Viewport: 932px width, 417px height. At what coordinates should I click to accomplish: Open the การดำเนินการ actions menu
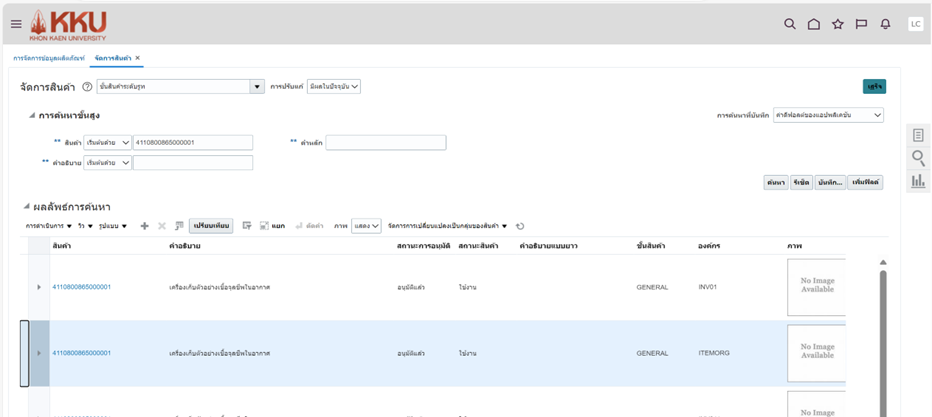click(48, 226)
